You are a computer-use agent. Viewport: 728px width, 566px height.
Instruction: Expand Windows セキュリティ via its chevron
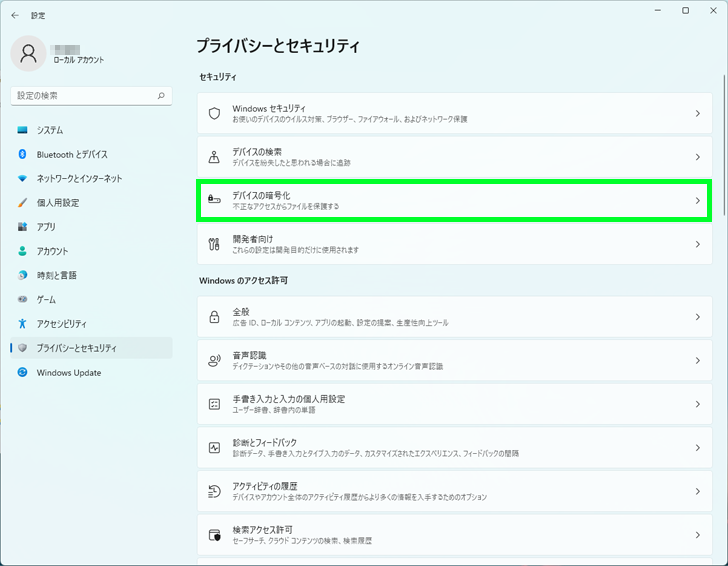point(697,113)
